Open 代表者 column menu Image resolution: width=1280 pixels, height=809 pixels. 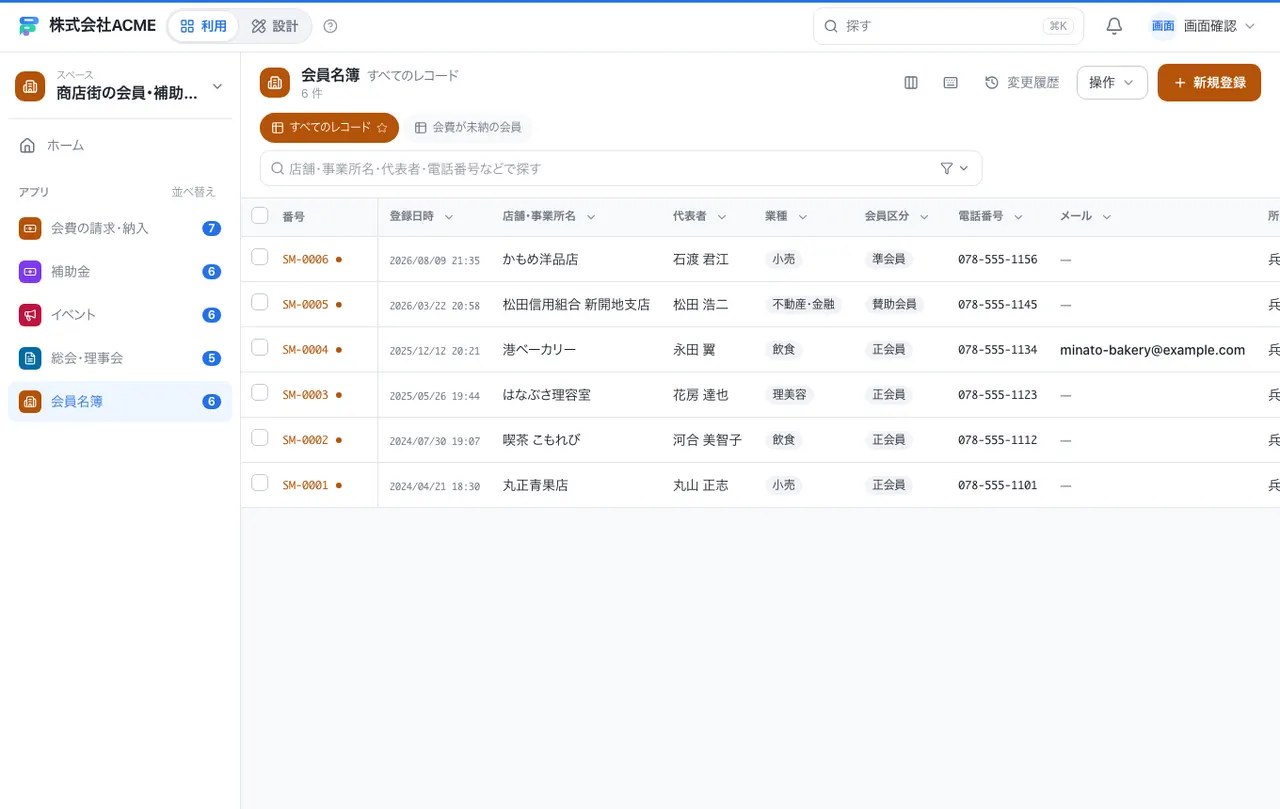pyautogui.click(x=722, y=216)
